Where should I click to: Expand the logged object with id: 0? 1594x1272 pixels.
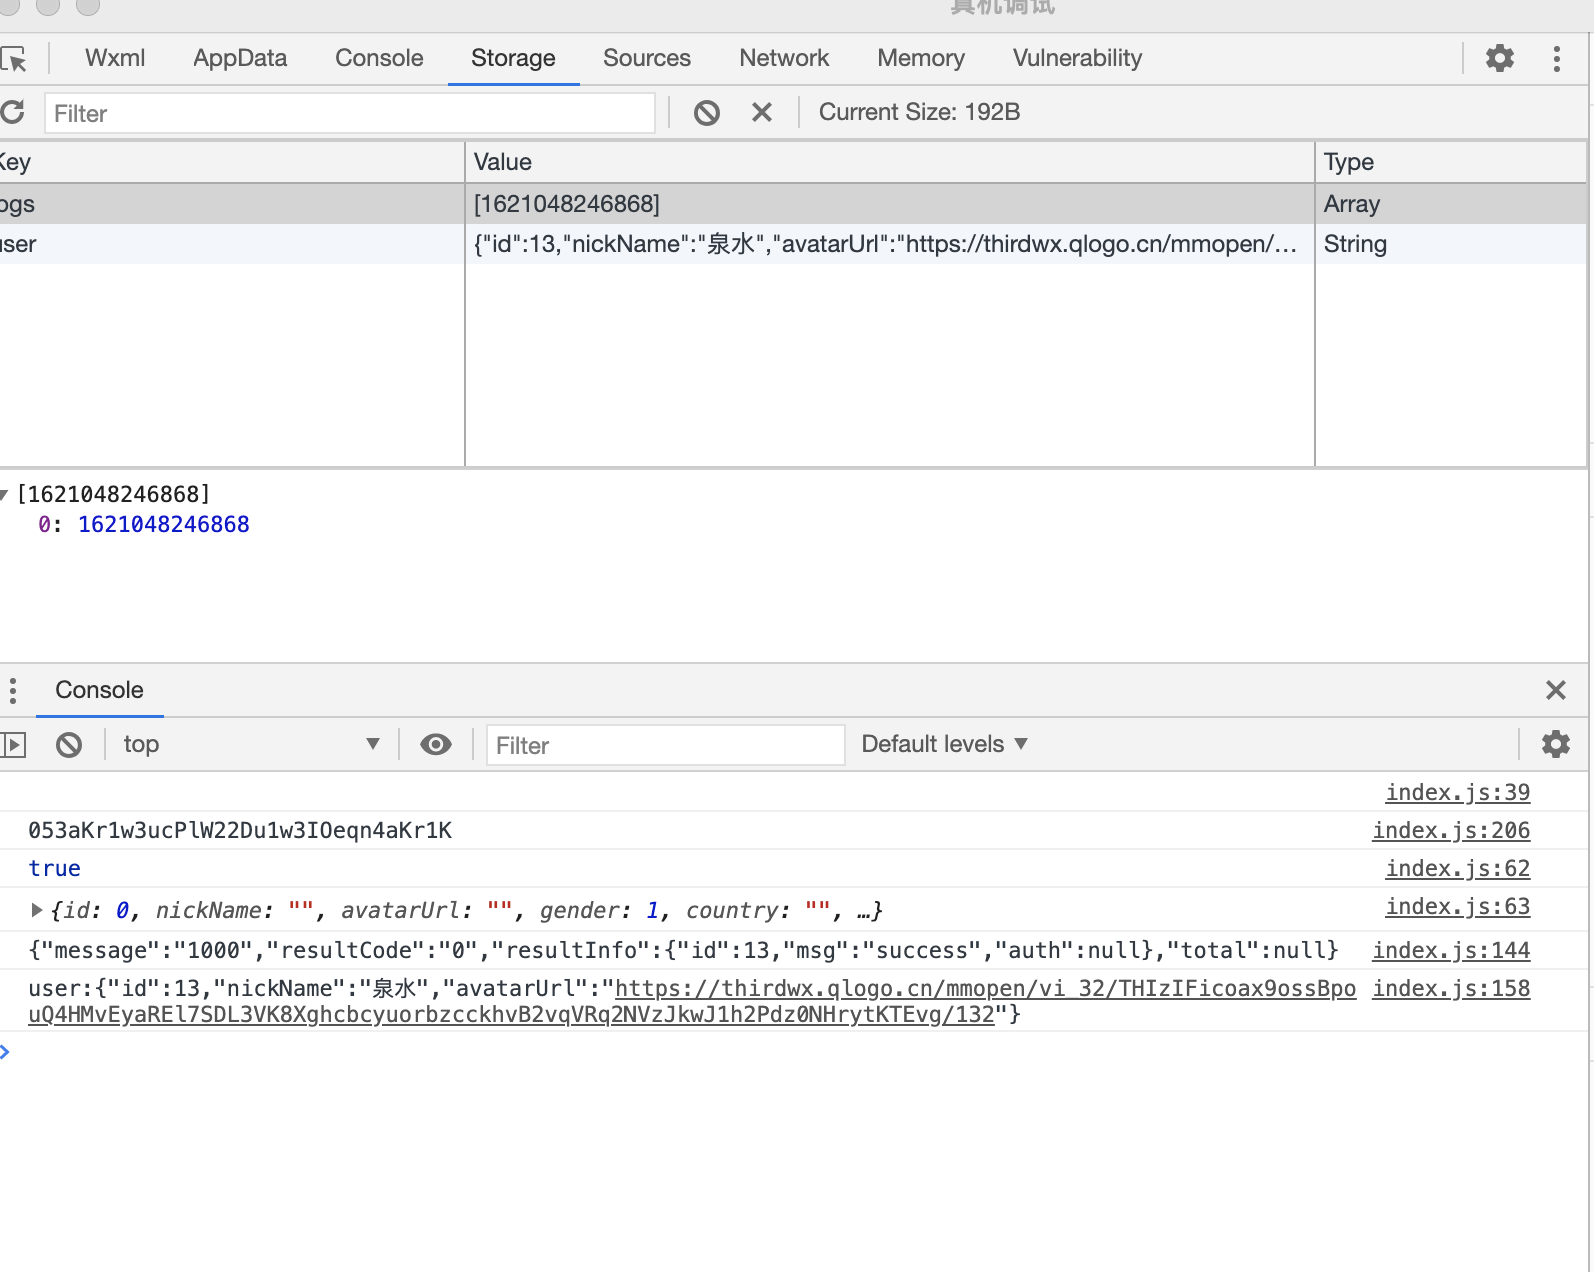pyautogui.click(x=37, y=910)
